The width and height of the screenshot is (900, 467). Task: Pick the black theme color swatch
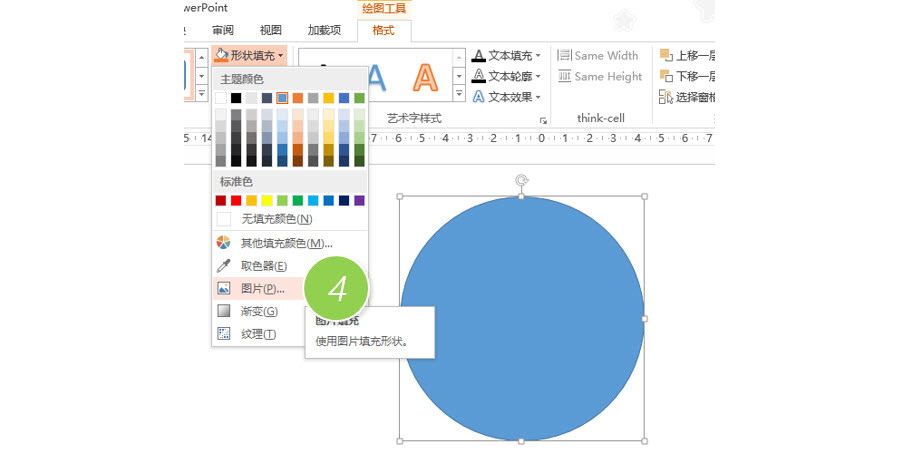236,98
